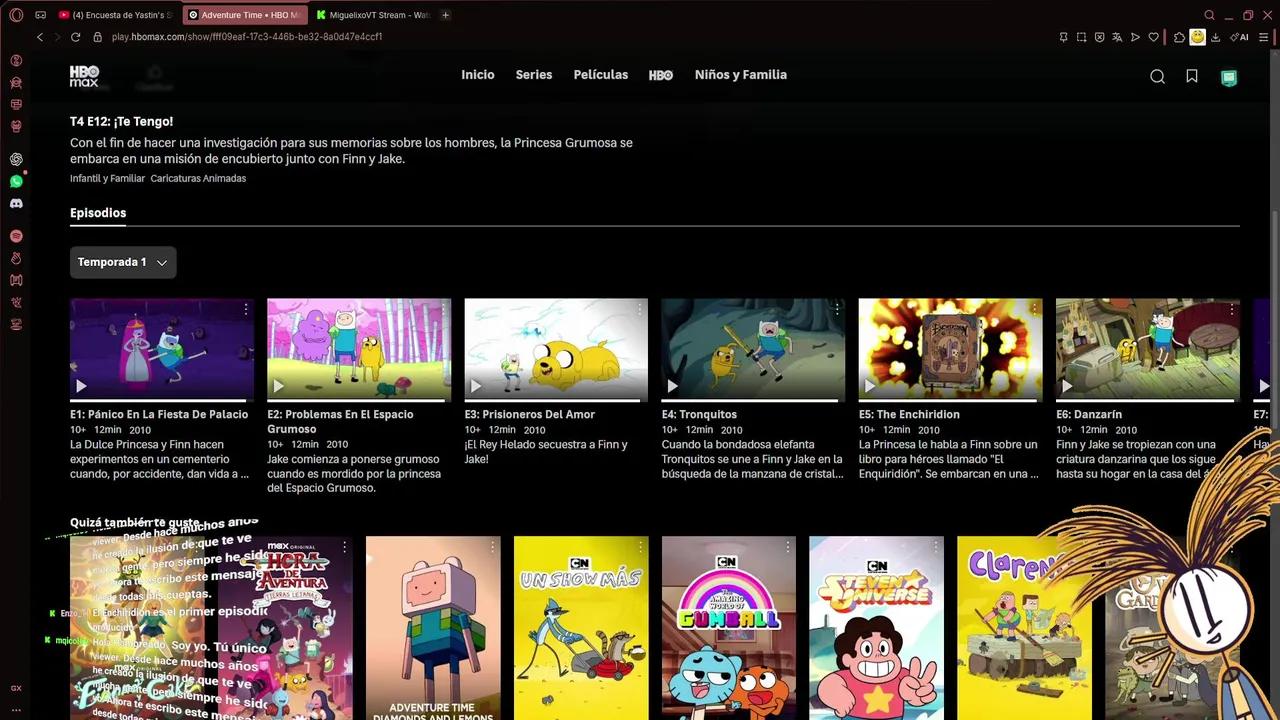1280x720 pixels.
Task: Open a new browser tab
Action: click(445, 15)
